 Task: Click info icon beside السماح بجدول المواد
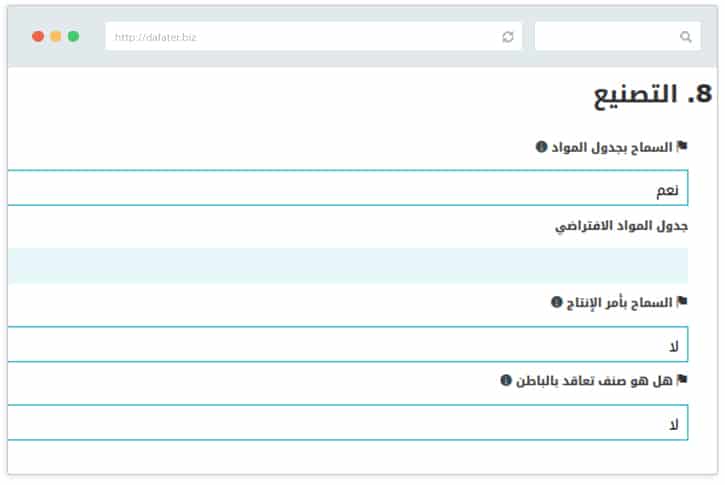point(541,147)
